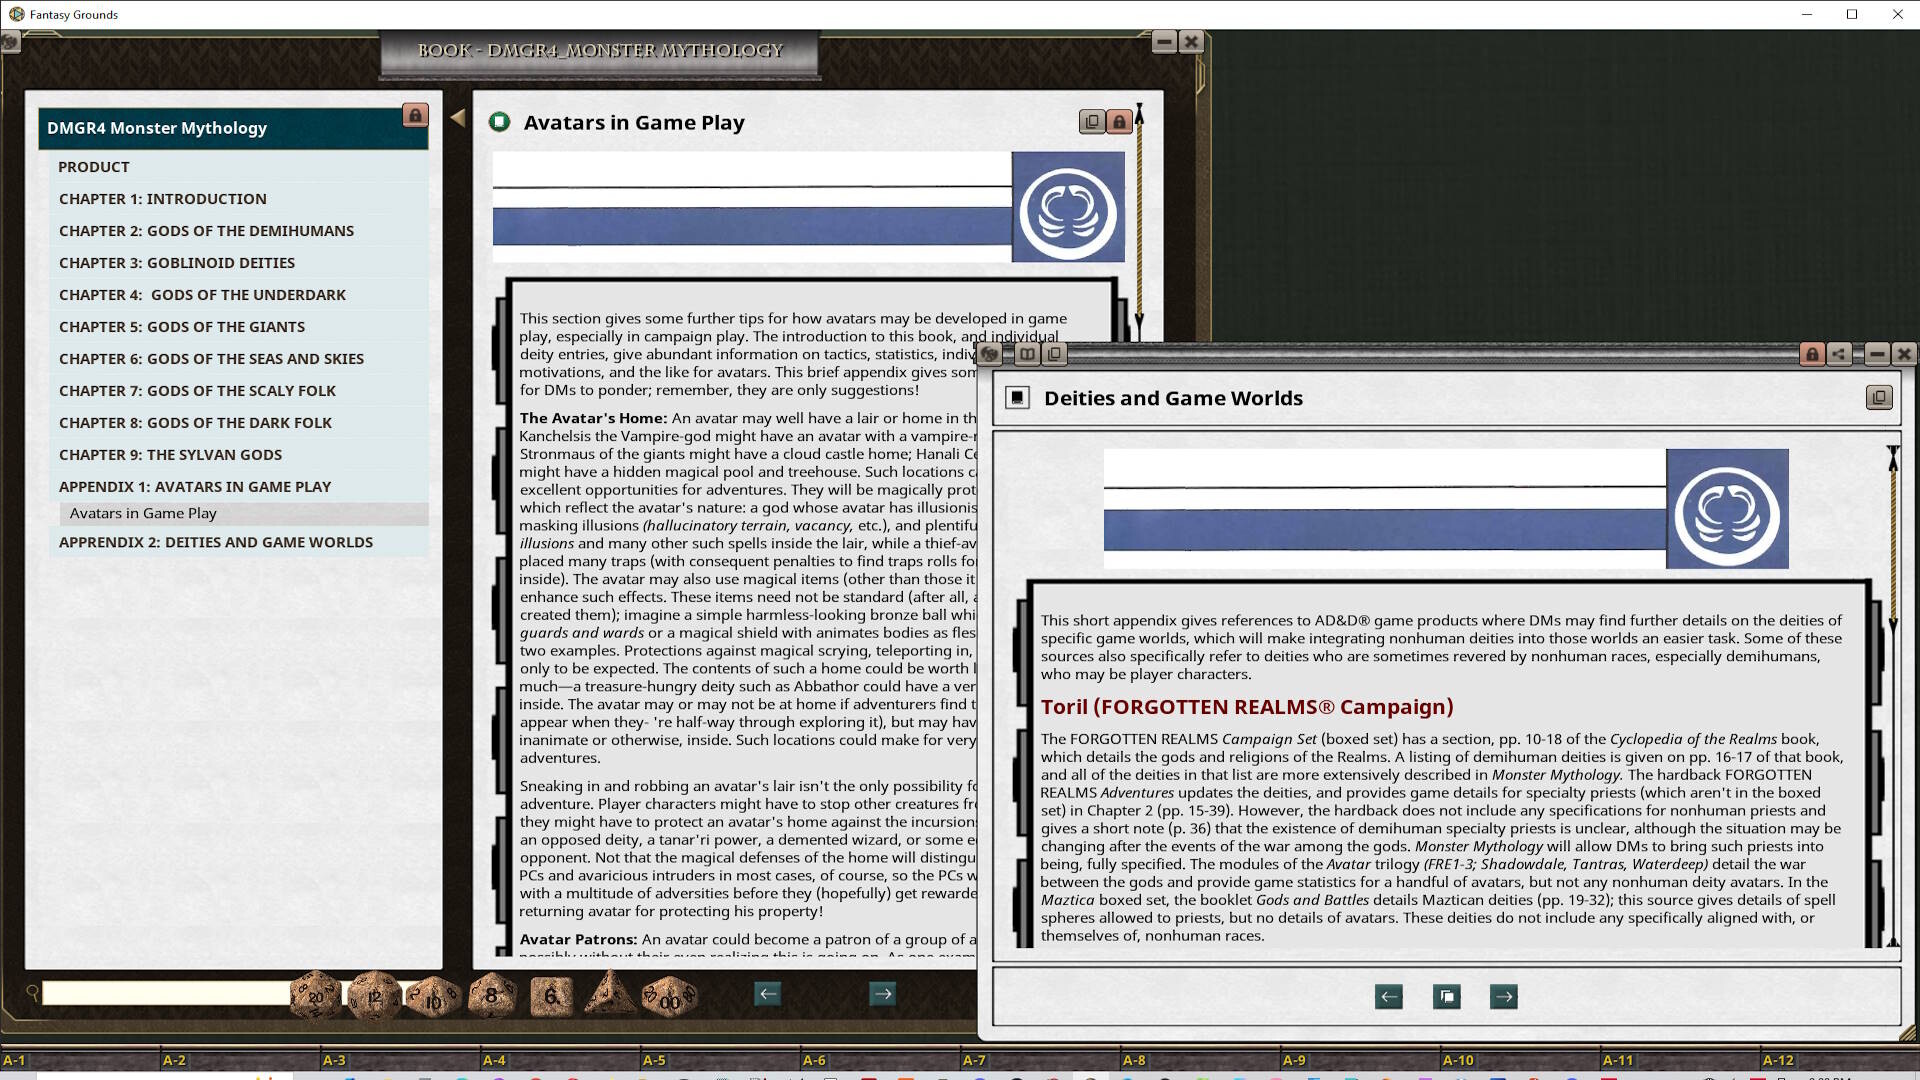
Task: Click the top-left corner icon of Book window frame
Action: click(x=10, y=42)
